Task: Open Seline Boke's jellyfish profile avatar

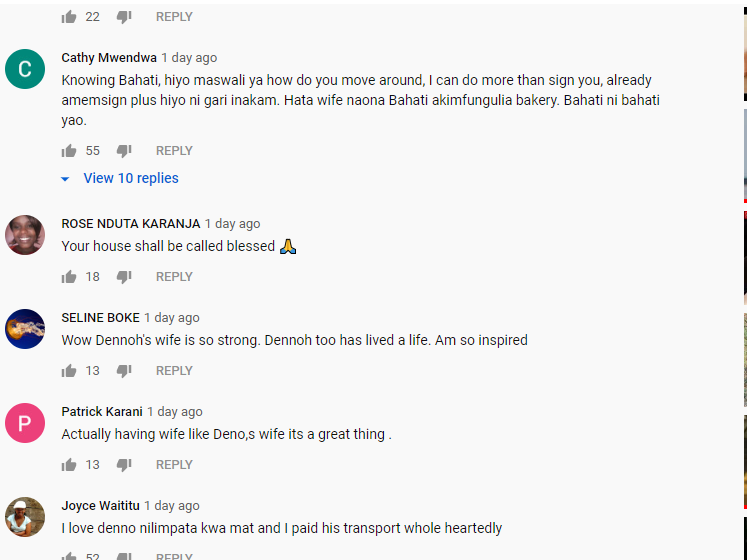Action: tap(25, 329)
